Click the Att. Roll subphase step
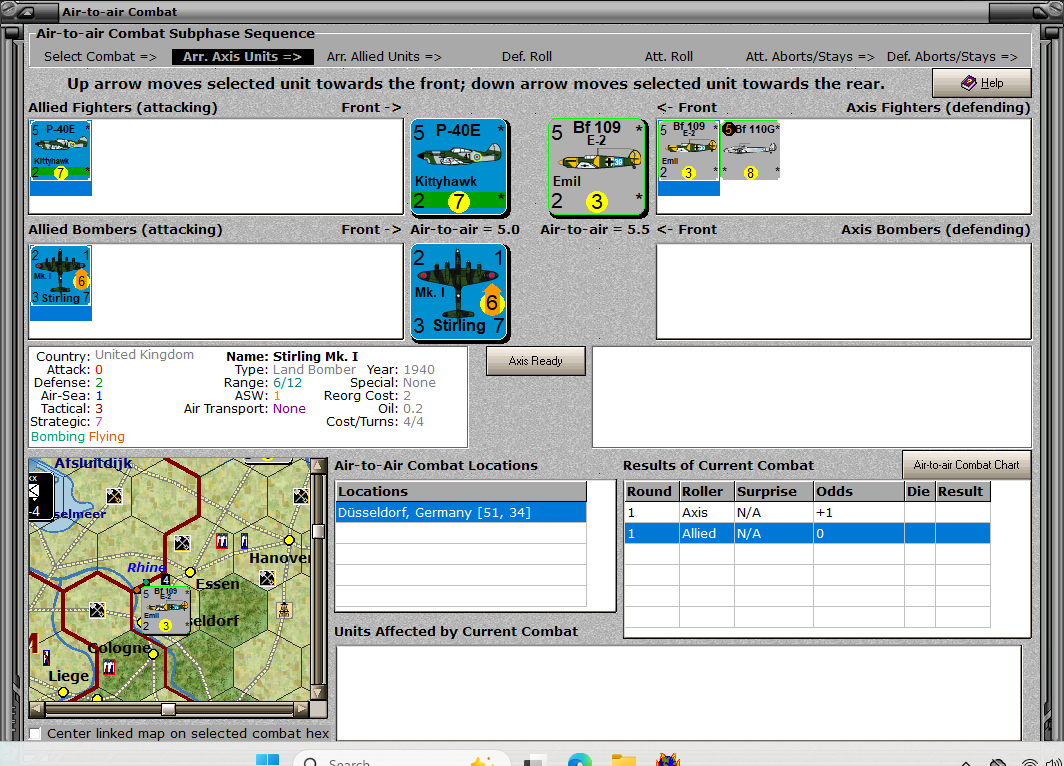Viewport: 1064px width, 766px height. 668,57
